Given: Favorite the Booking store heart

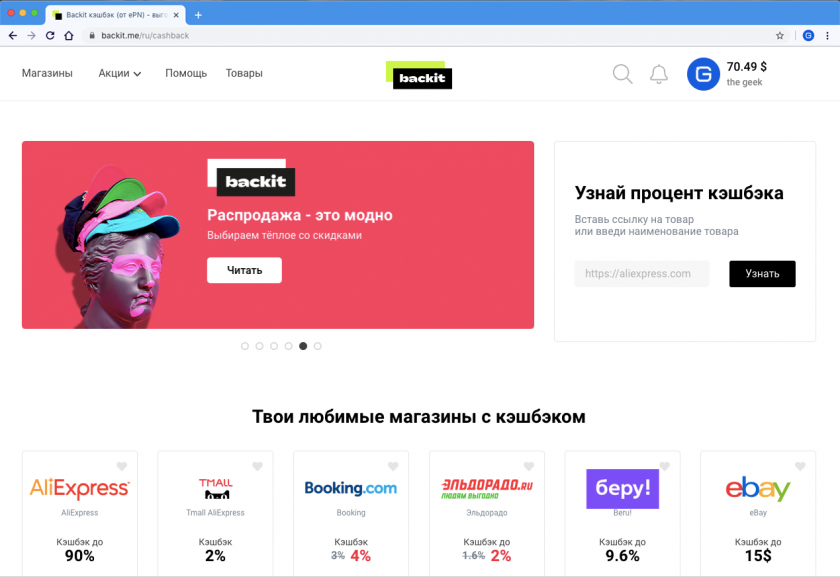Looking at the screenshot, I should [x=393, y=466].
